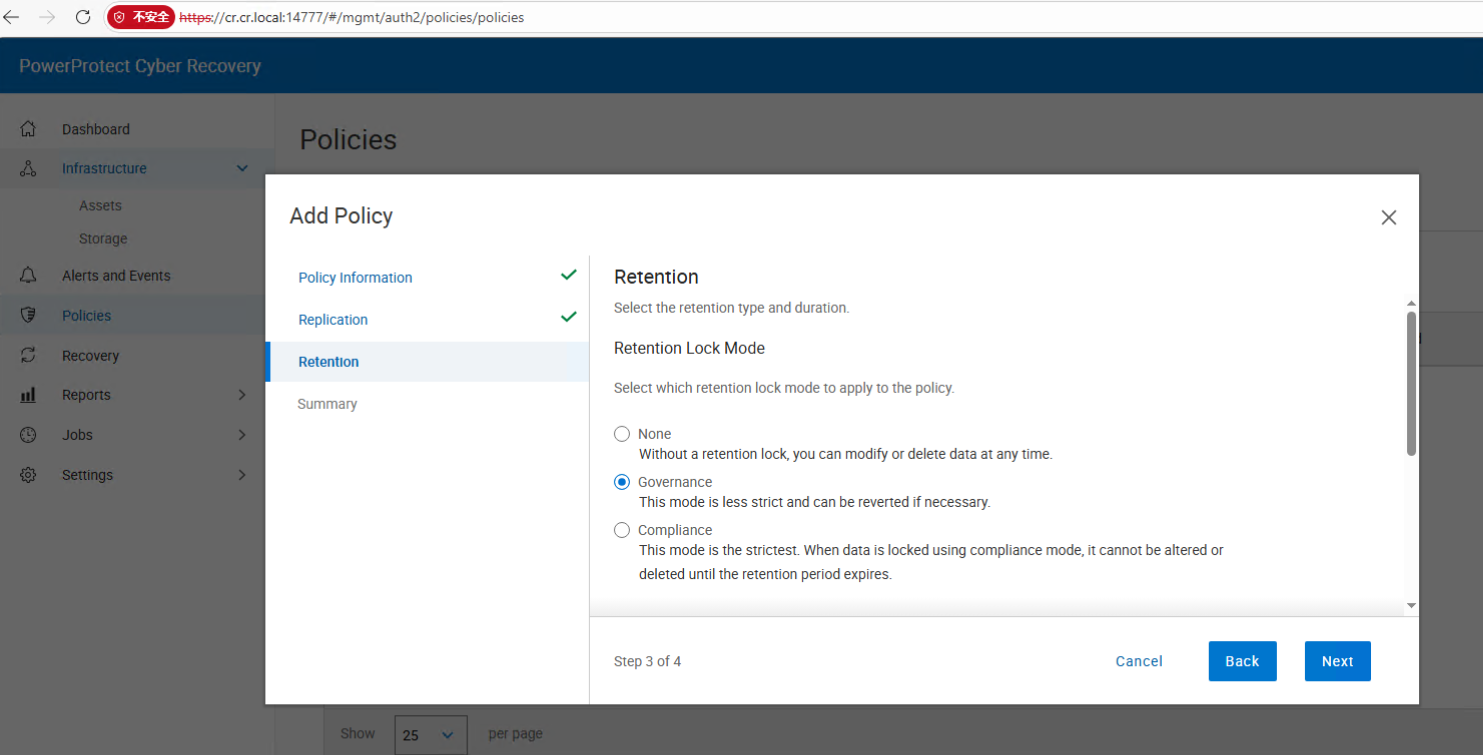Click the Back button
This screenshot has width=1483, height=755.
(x=1242, y=661)
